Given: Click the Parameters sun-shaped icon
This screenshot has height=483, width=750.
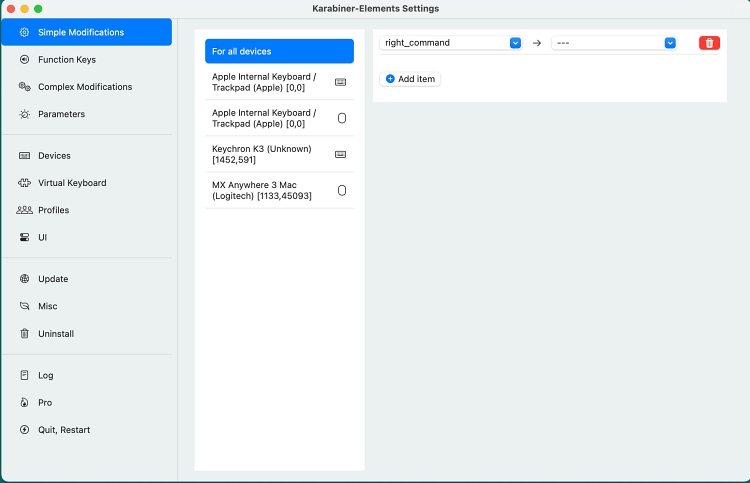Looking at the screenshot, I should [x=24, y=114].
